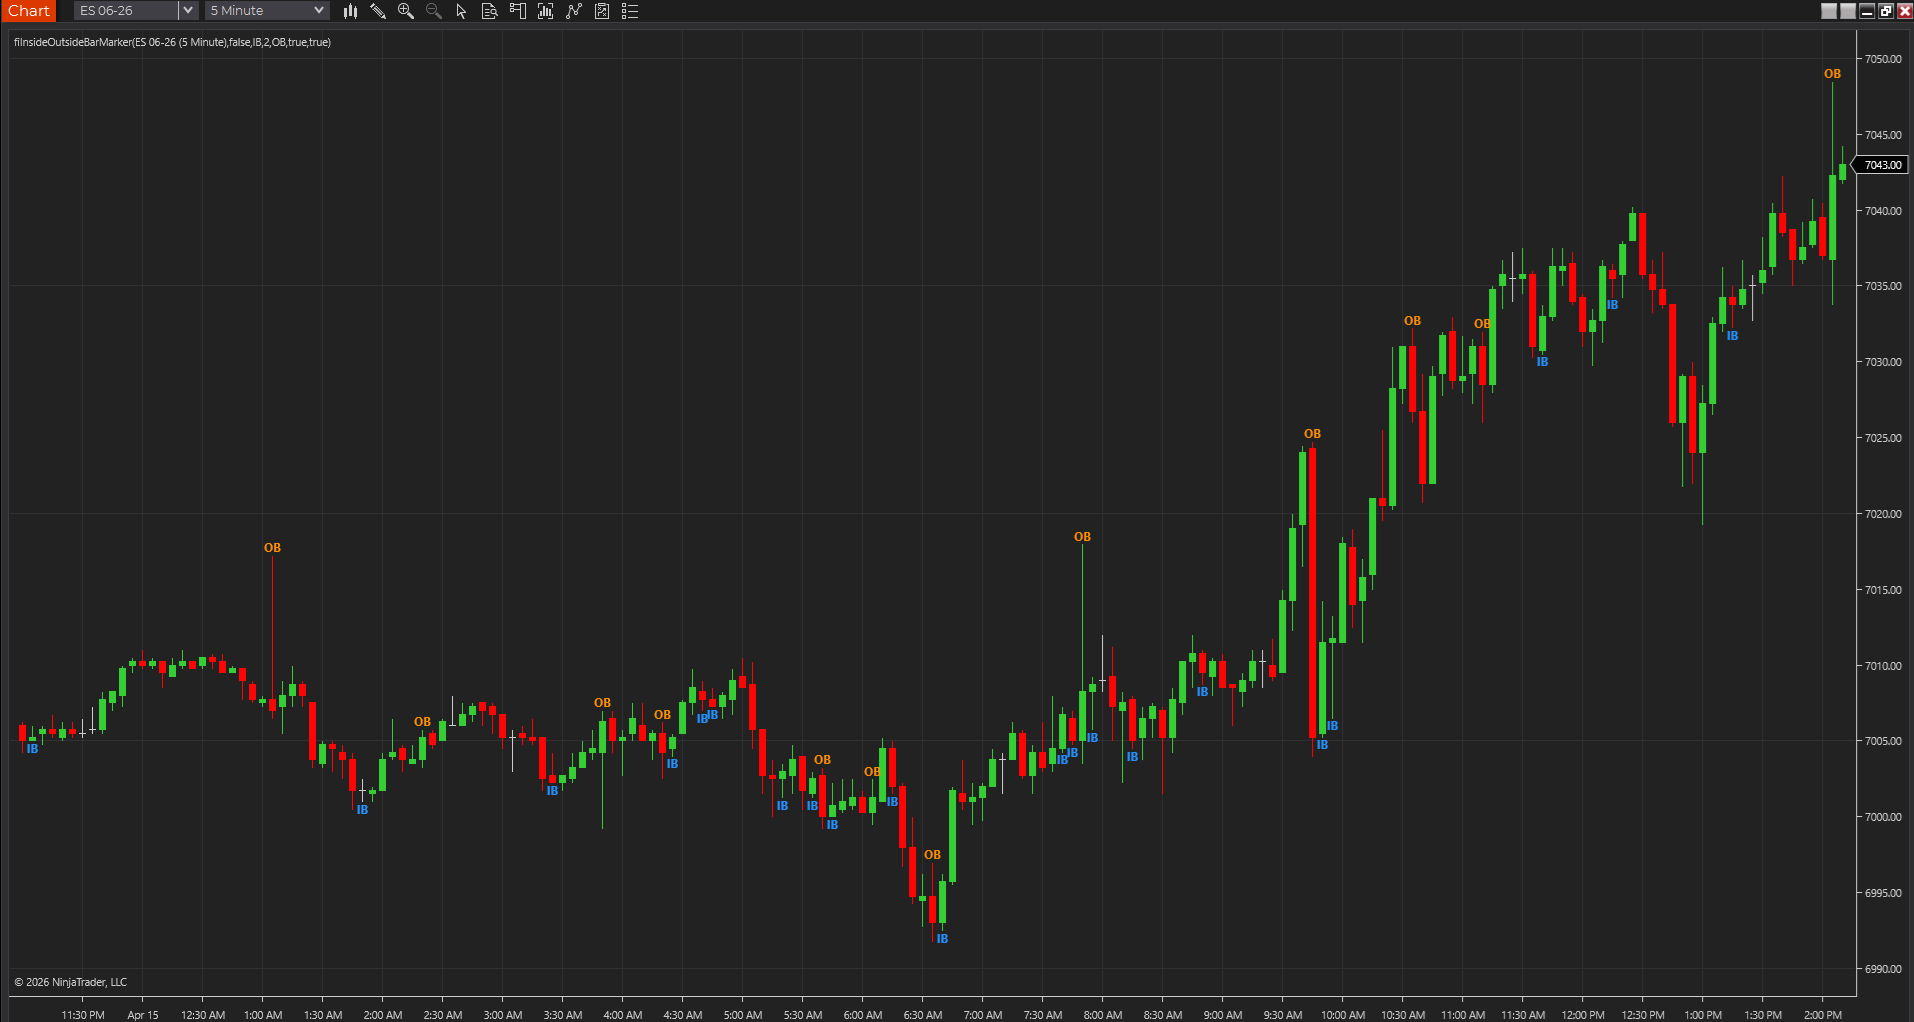Open the Strategies icon
1914x1022 pixels.
[573, 11]
